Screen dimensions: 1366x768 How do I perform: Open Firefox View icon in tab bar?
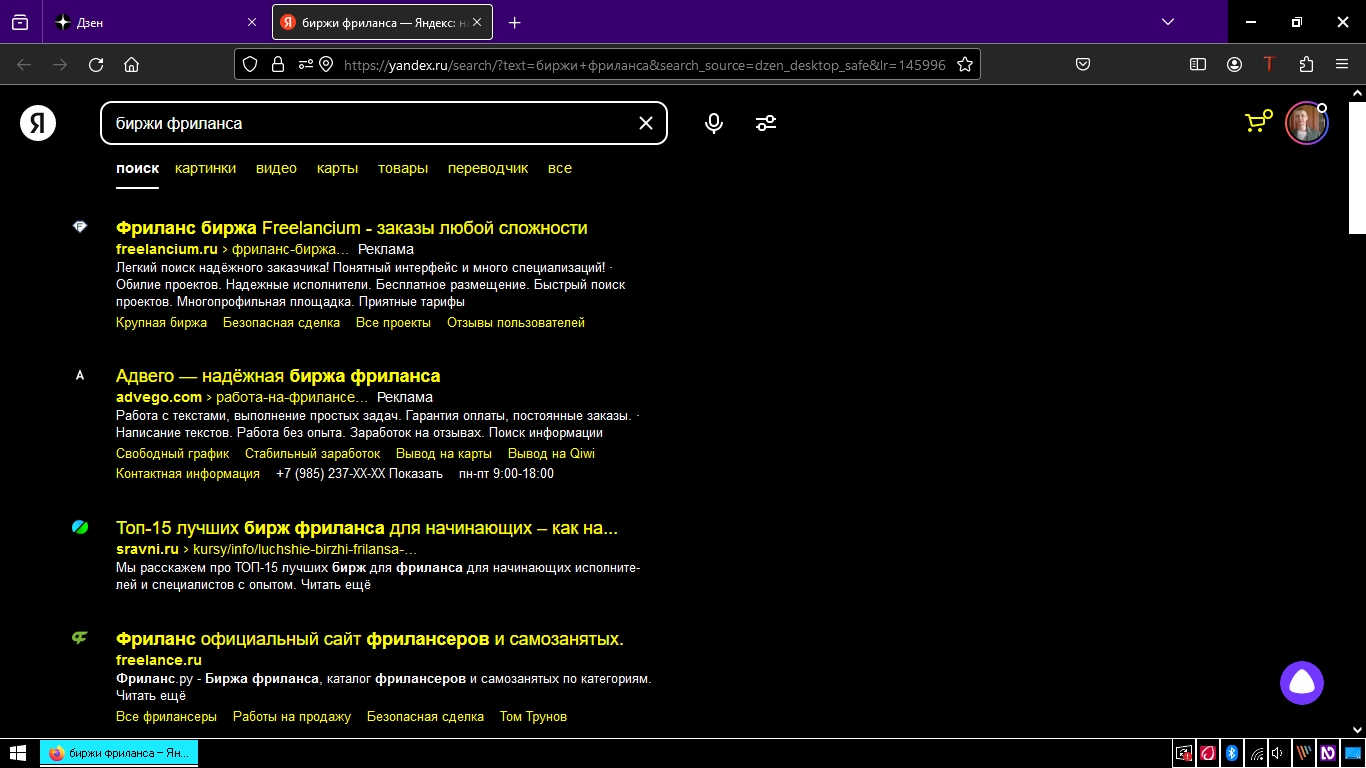click(x=20, y=22)
